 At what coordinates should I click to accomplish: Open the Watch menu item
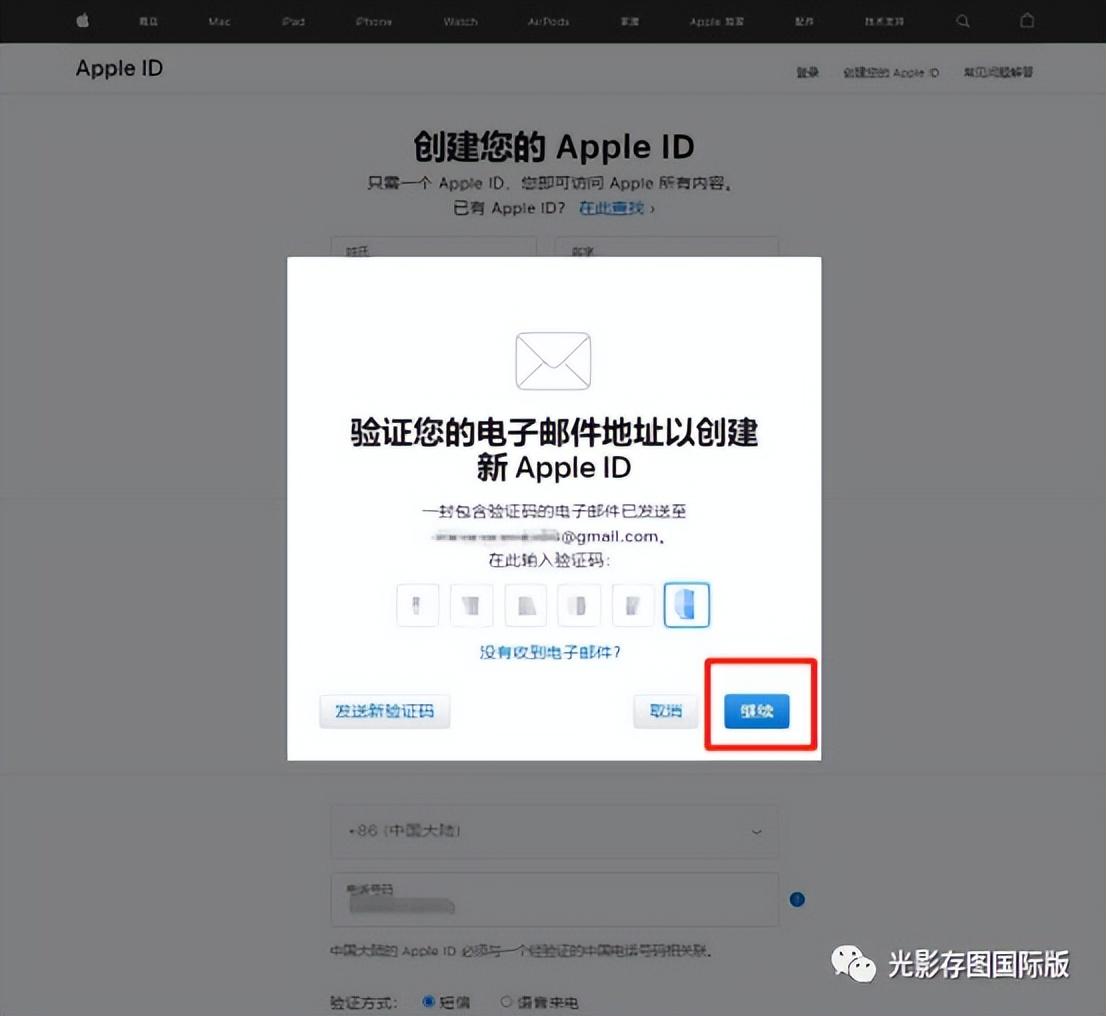(461, 22)
